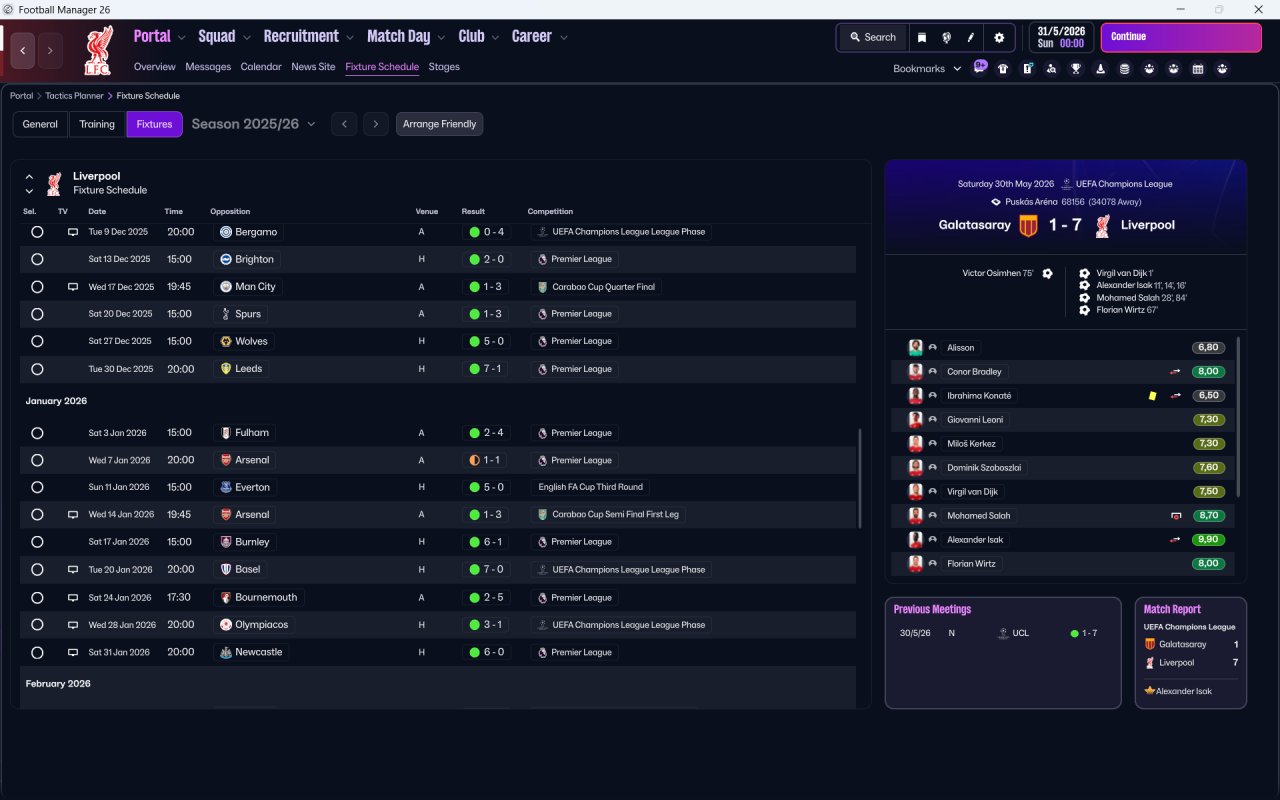Screen dimensions: 1280x800
Task: Click the fixture list vertical scrollbar
Action: pyautogui.click(x=859, y=478)
